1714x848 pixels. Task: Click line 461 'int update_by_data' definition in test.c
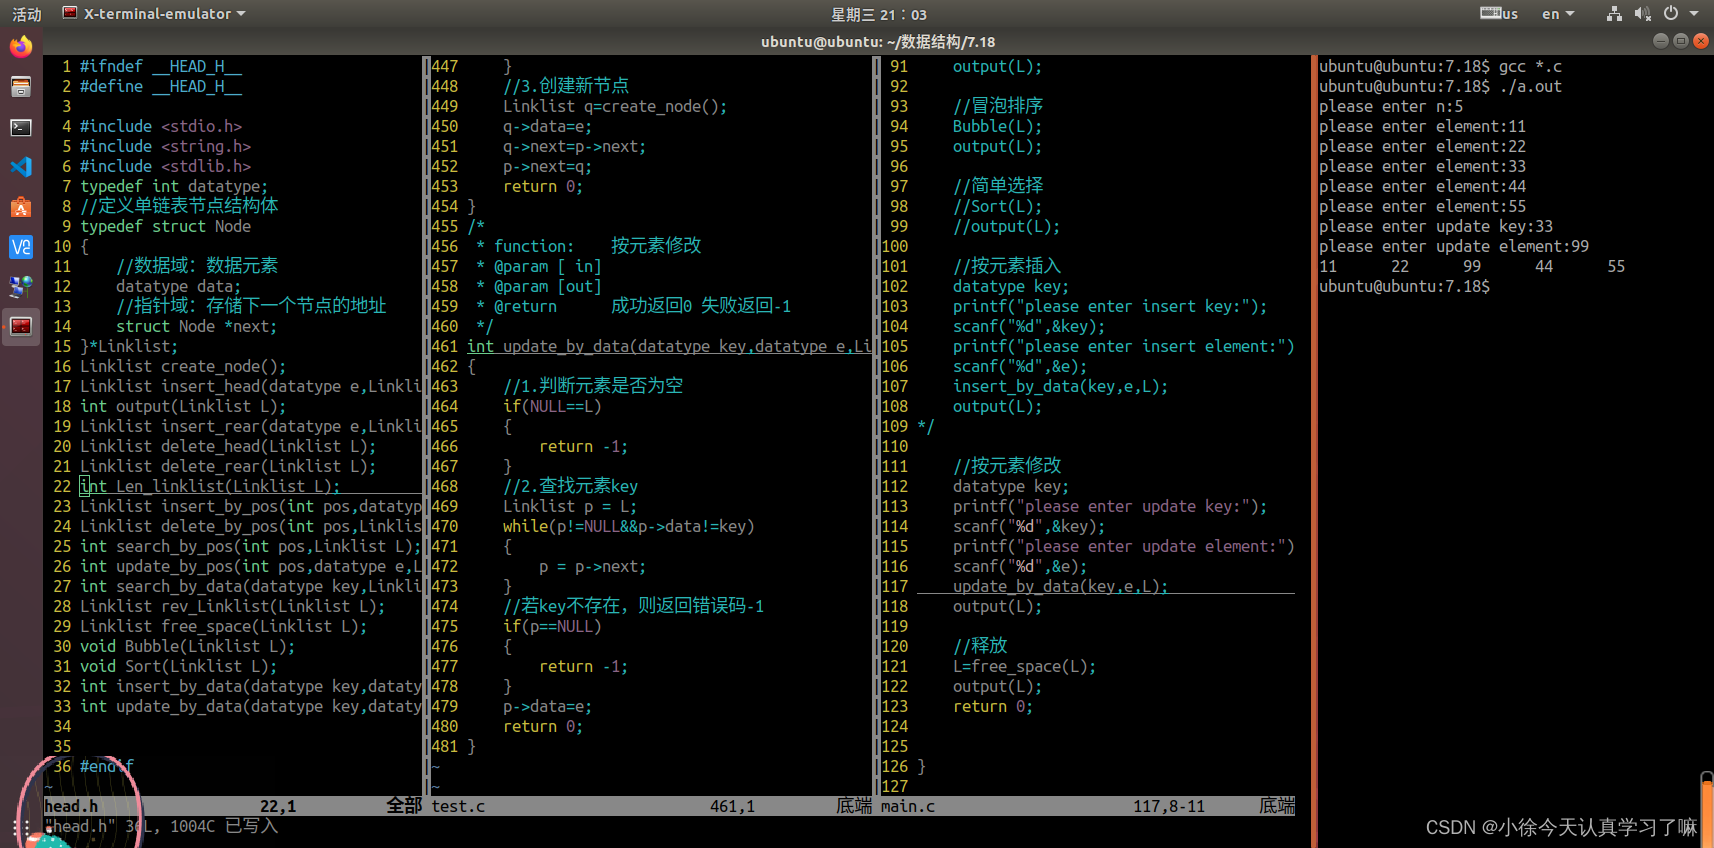[x=669, y=346]
